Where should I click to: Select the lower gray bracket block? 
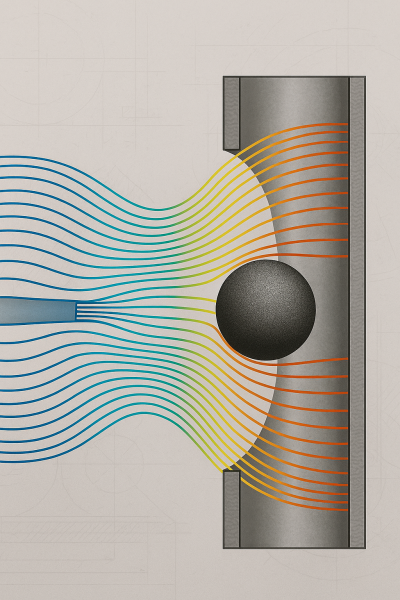(x=232, y=509)
